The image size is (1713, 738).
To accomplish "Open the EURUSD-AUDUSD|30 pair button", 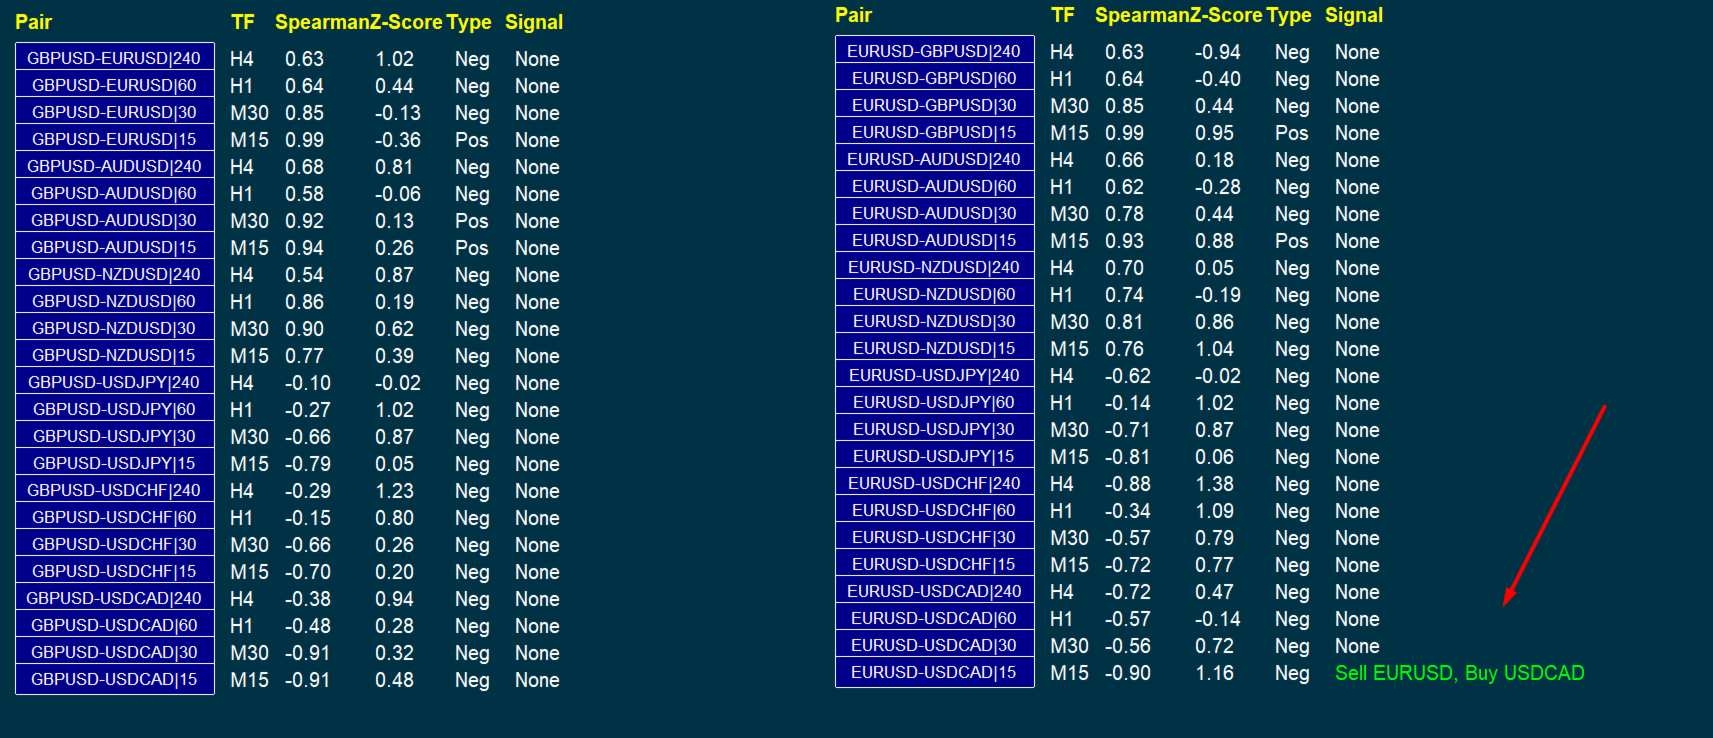I will click(934, 213).
